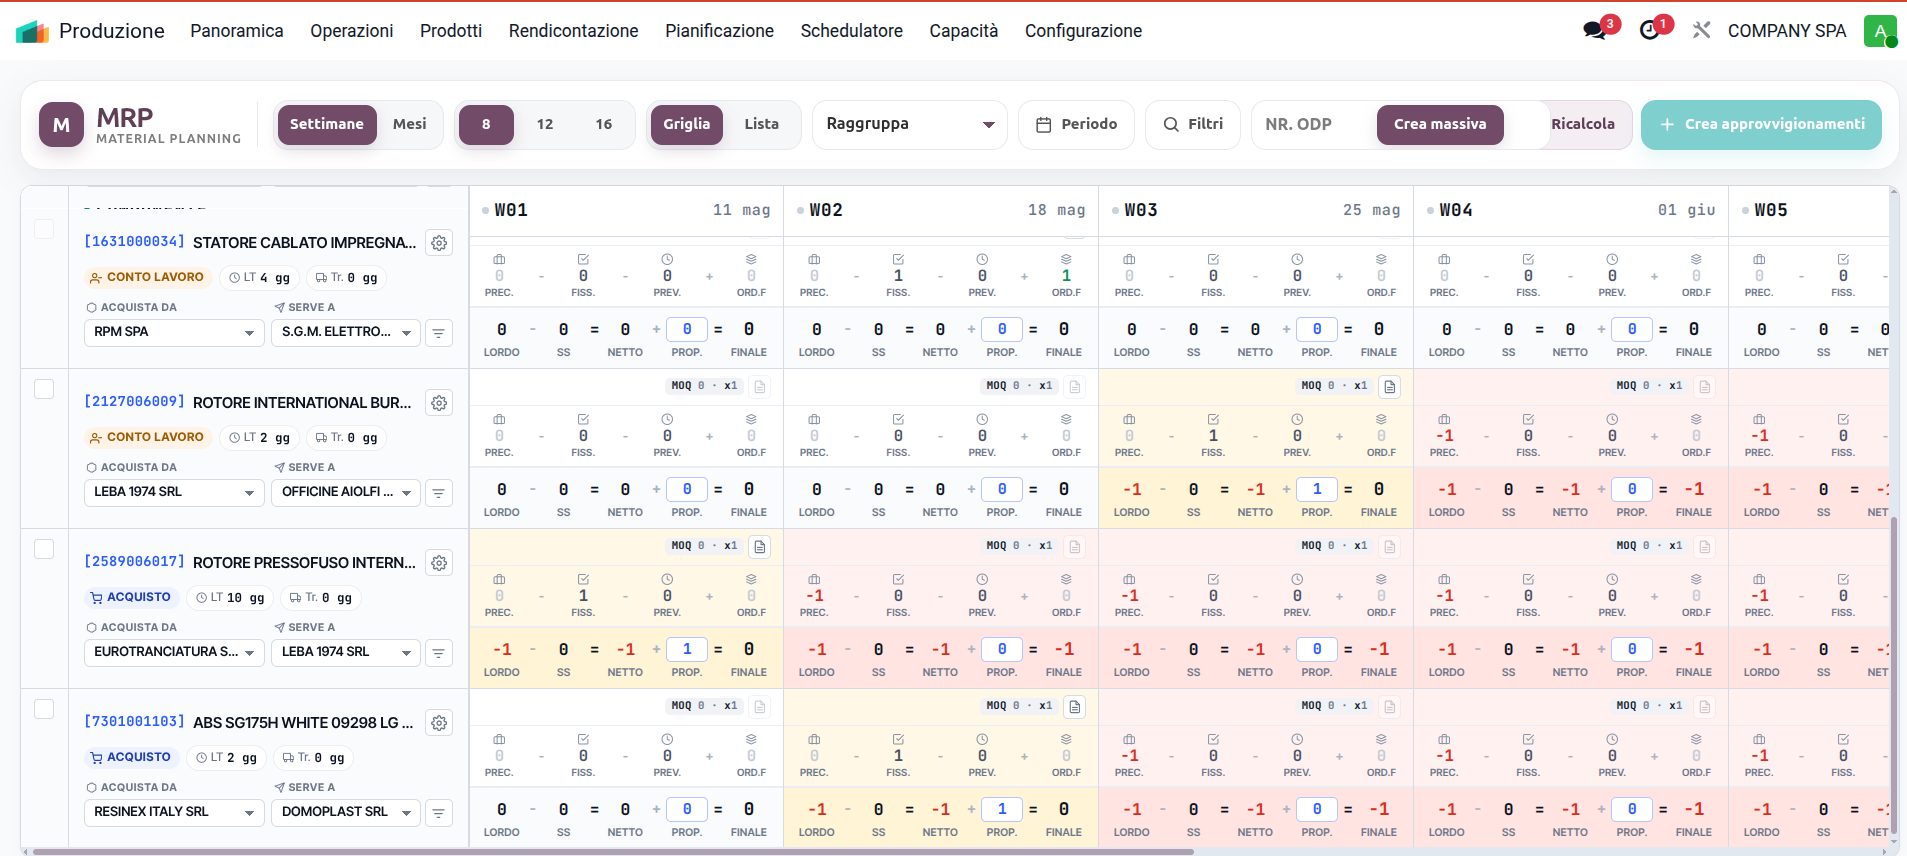Image resolution: width=1907 pixels, height=856 pixels.
Task: Switch view to Mesi
Action: coord(409,125)
